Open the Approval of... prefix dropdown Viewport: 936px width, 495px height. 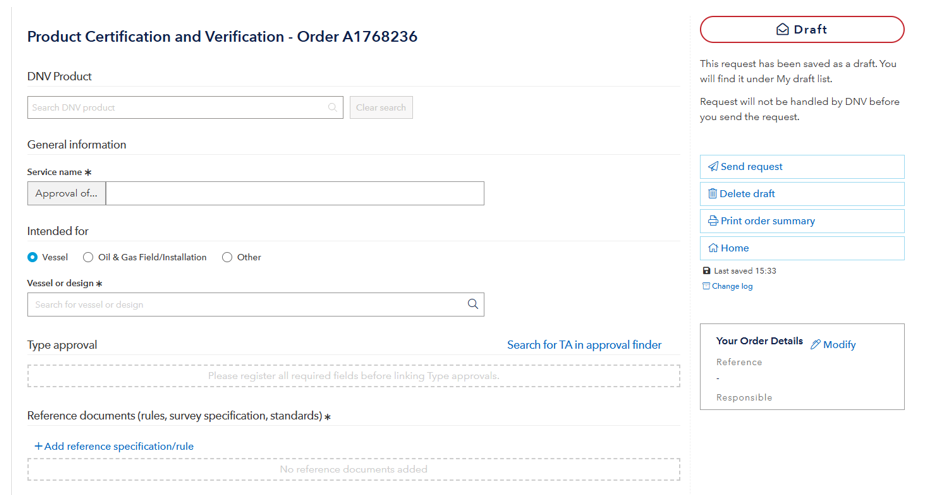(x=66, y=193)
